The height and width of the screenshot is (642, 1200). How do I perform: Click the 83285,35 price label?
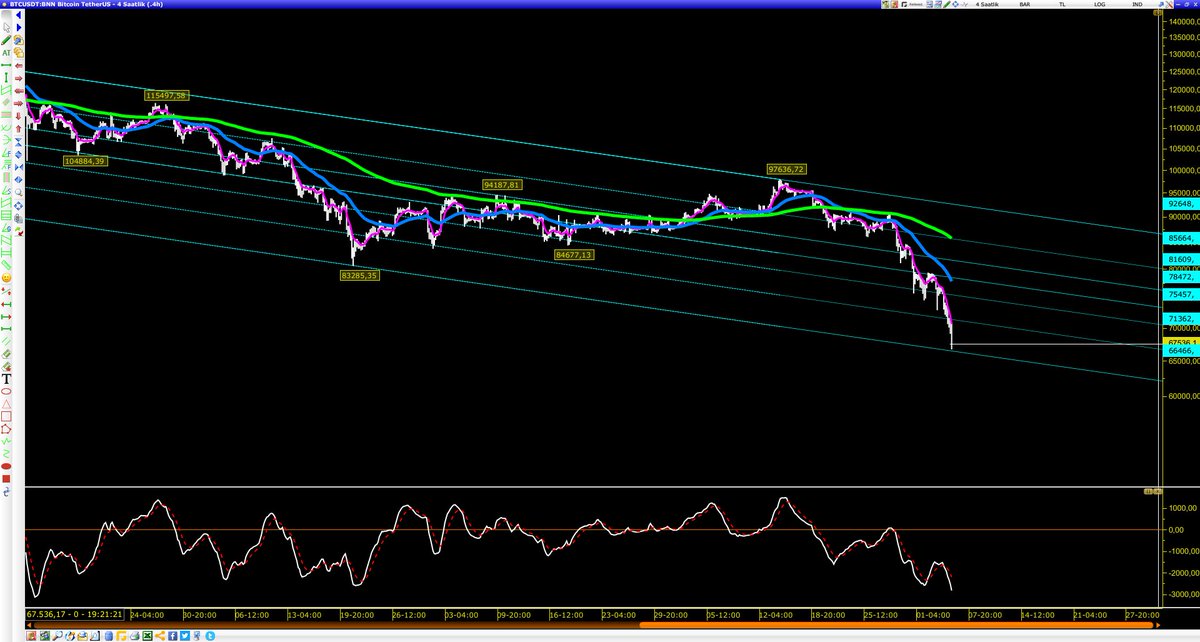tap(359, 274)
